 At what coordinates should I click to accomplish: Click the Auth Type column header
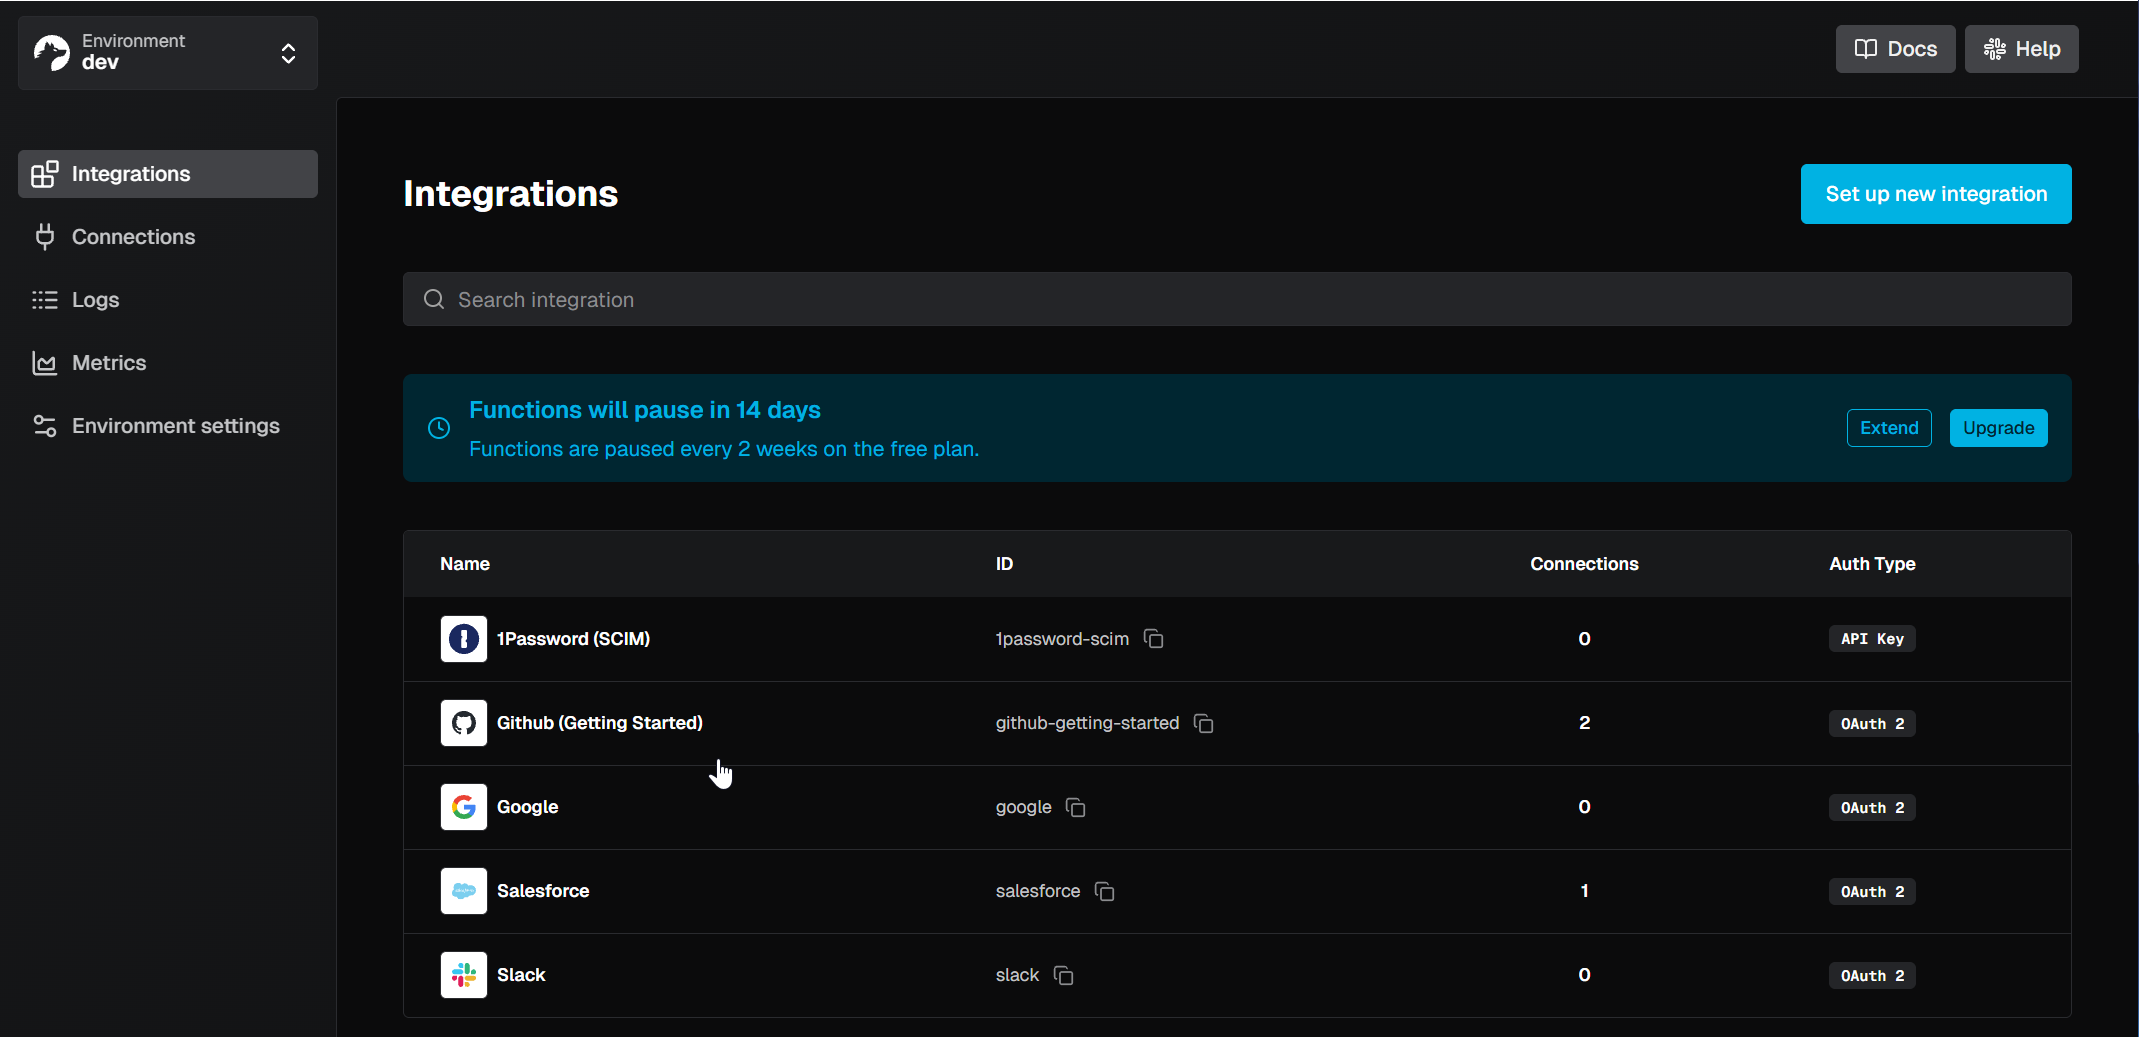tap(1872, 564)
